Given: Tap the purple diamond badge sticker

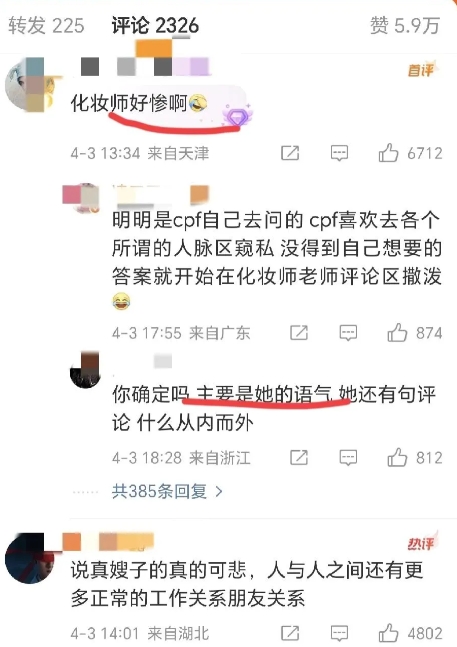Looking at the screenshot, I should pos(237,116).
